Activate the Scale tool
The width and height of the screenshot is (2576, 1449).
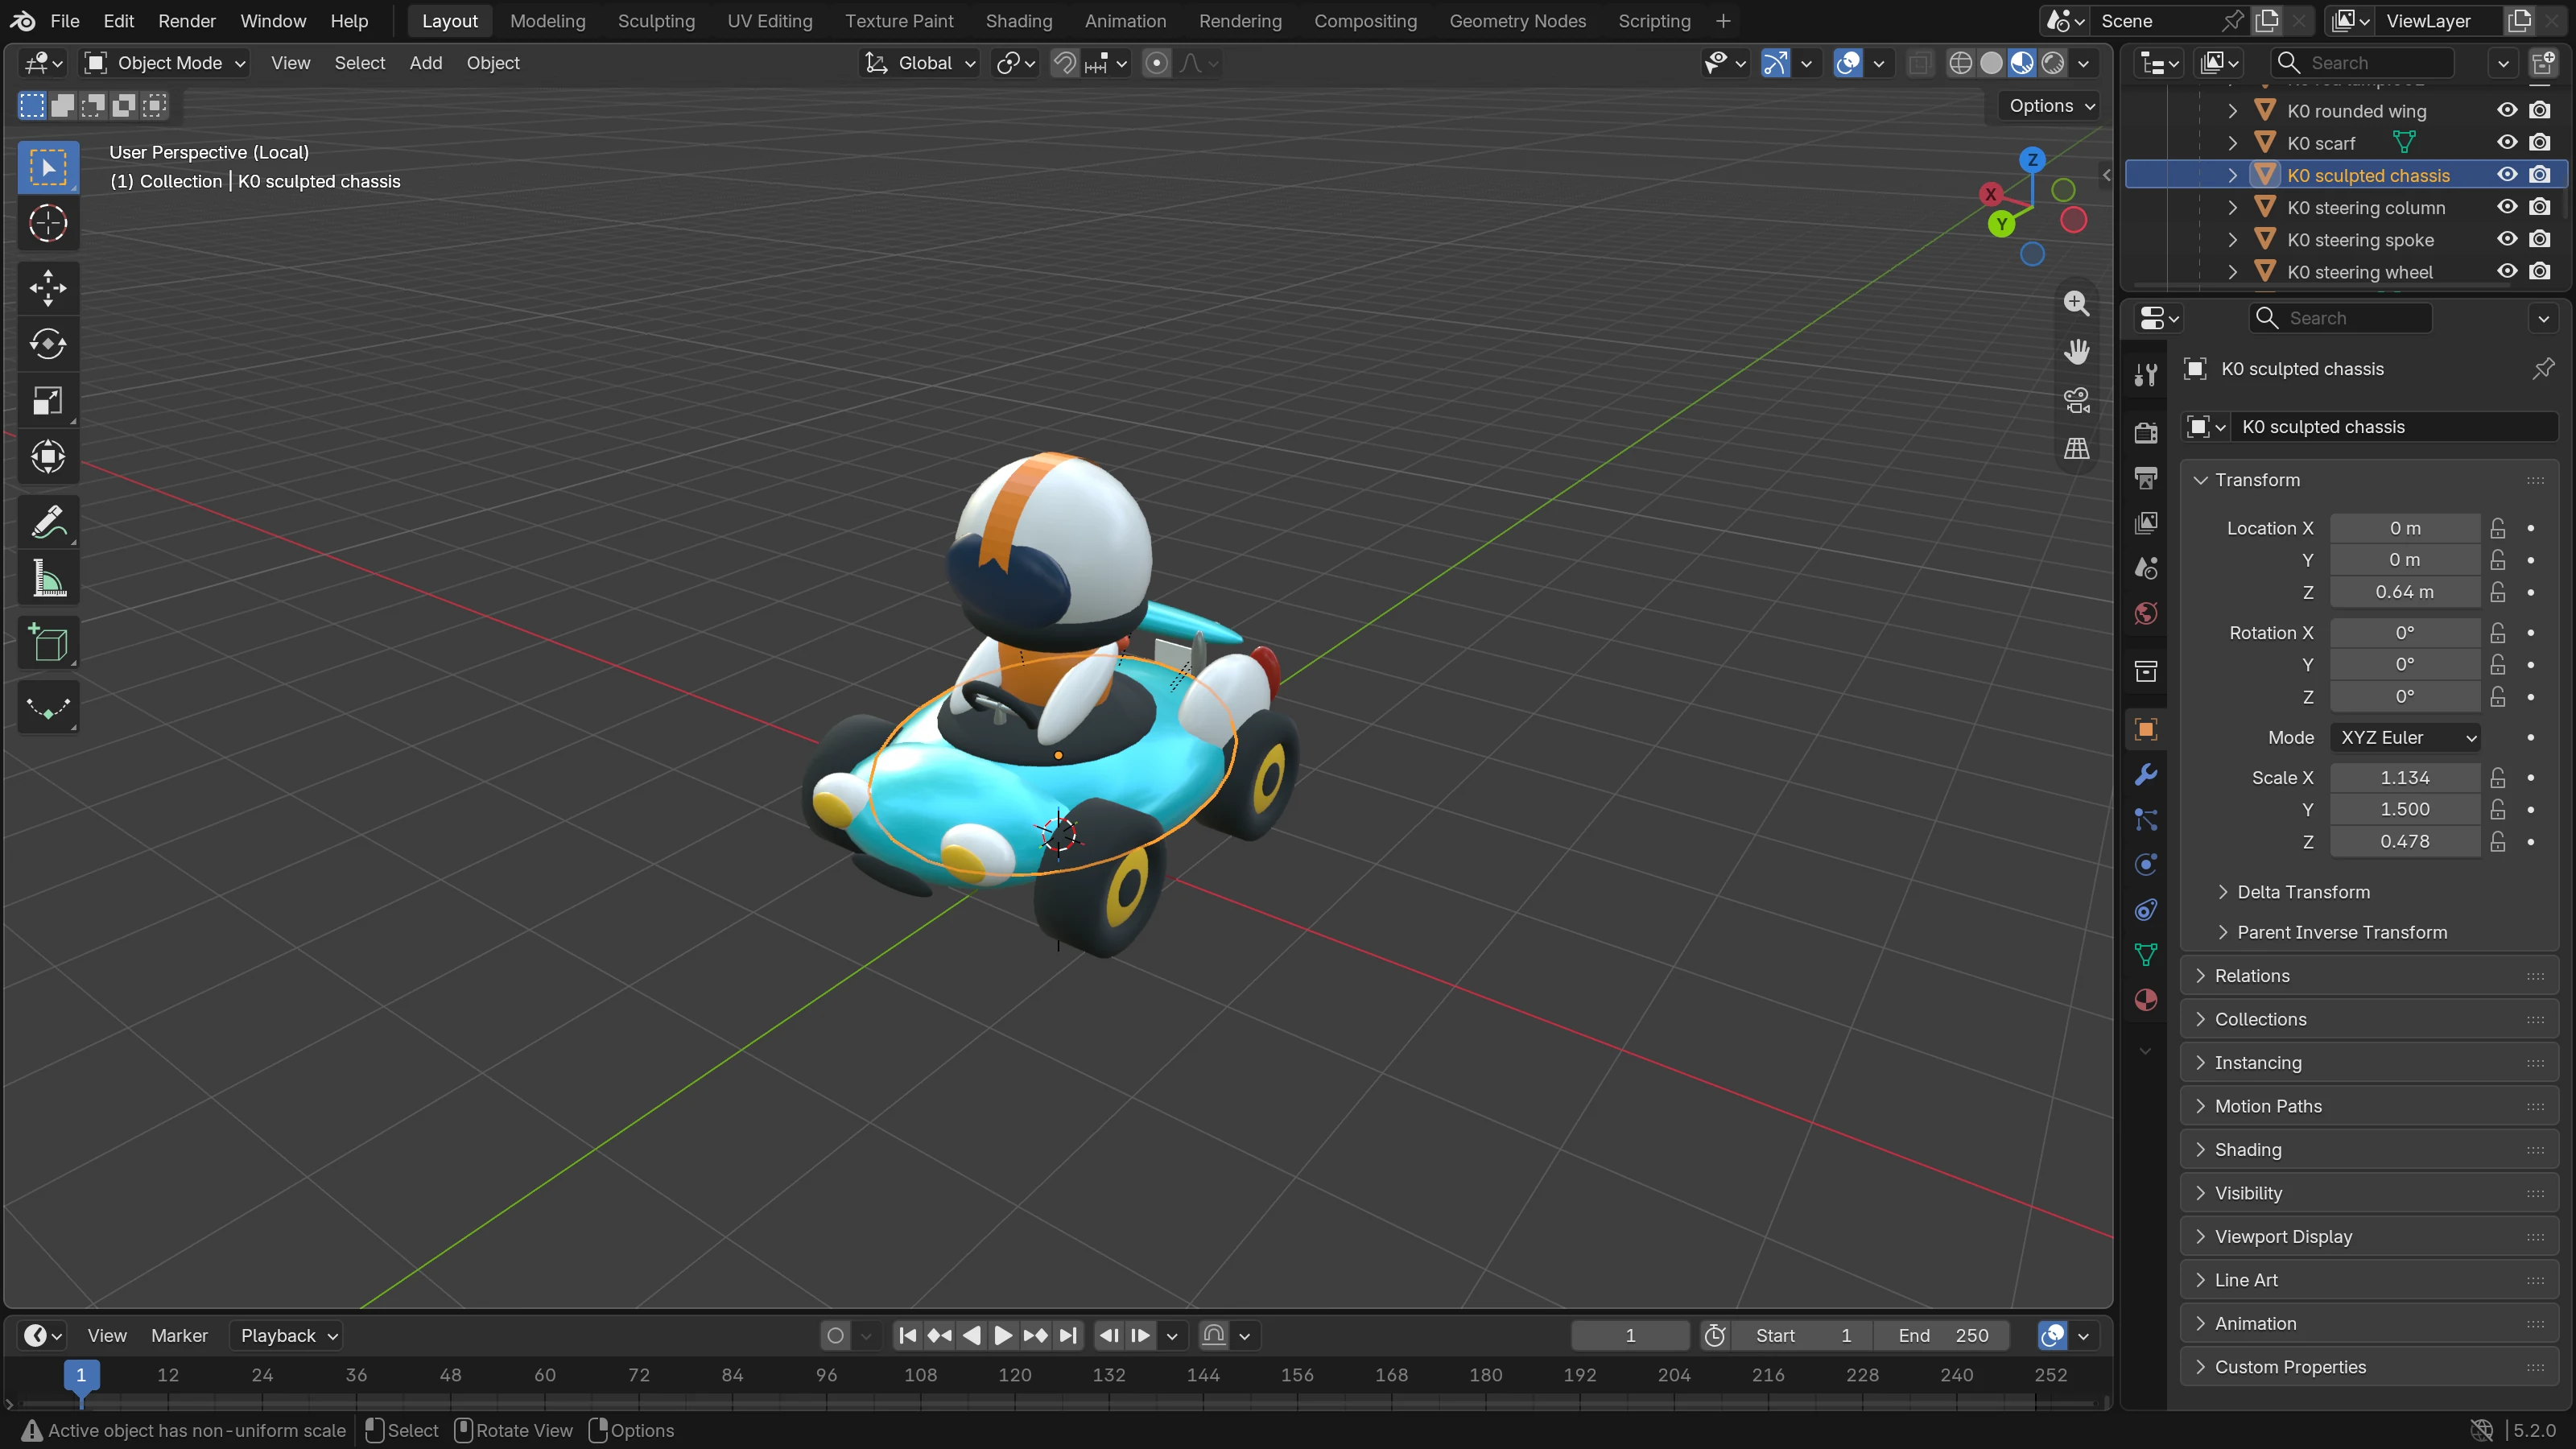(48, 401)
